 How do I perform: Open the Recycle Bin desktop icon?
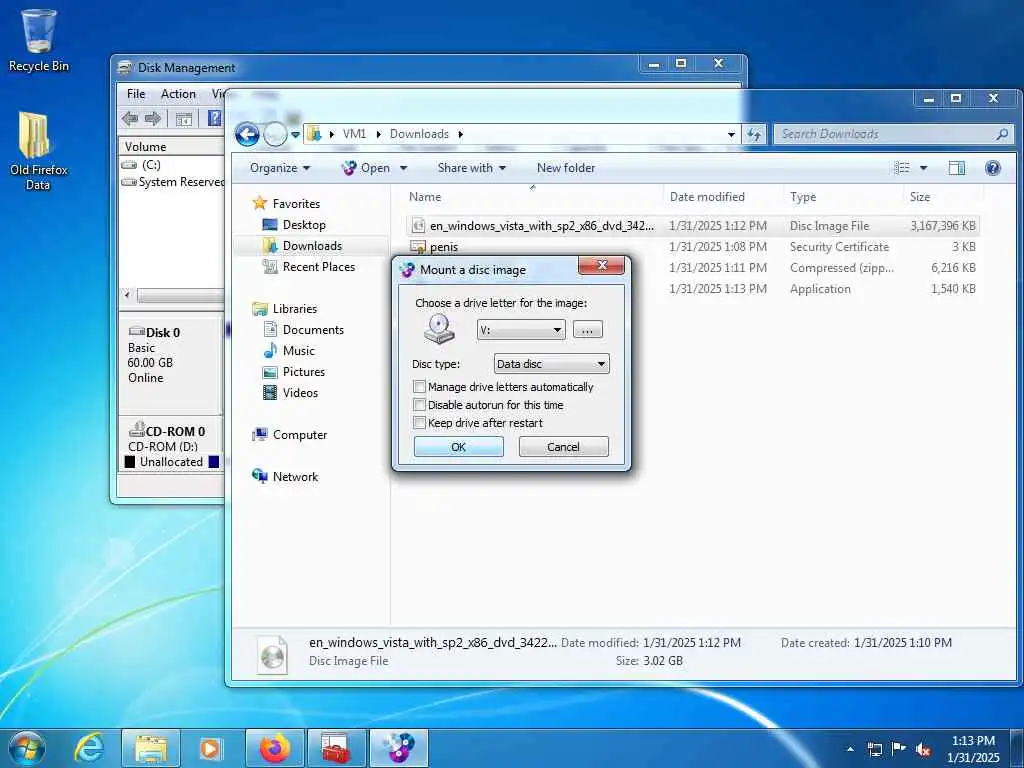(x=39, y=40)
